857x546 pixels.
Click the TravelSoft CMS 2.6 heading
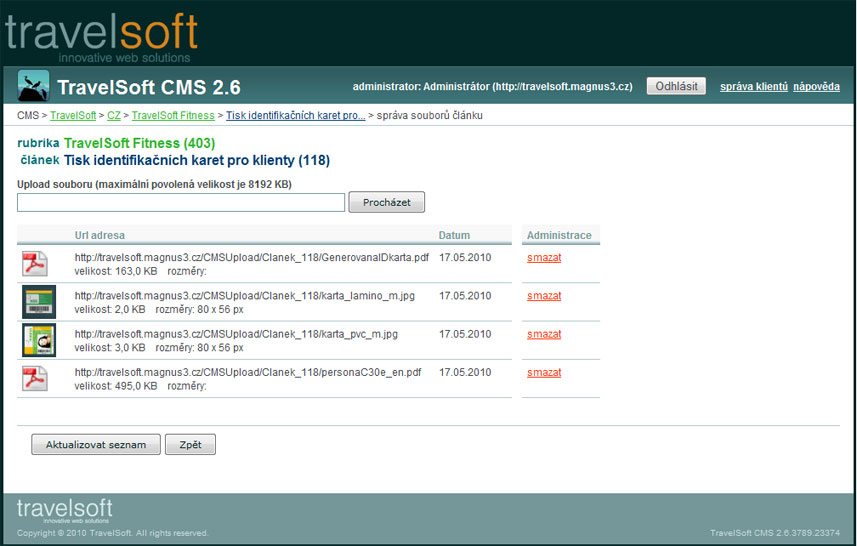coord(149,87)
